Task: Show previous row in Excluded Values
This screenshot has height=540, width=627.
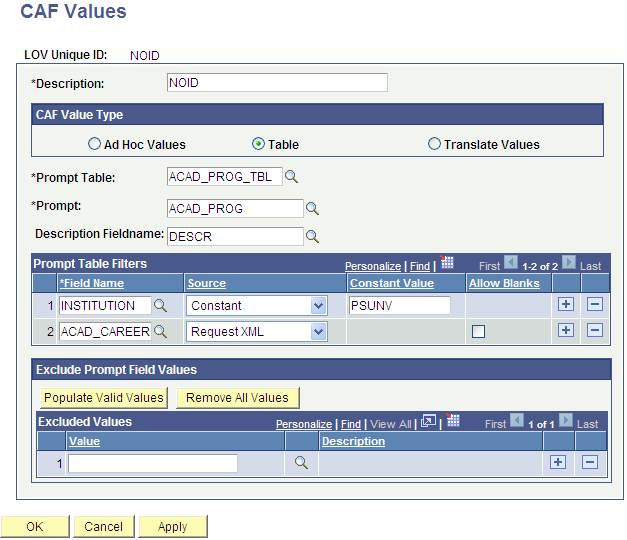Action: pyautogui.click(x=517, y=420)
